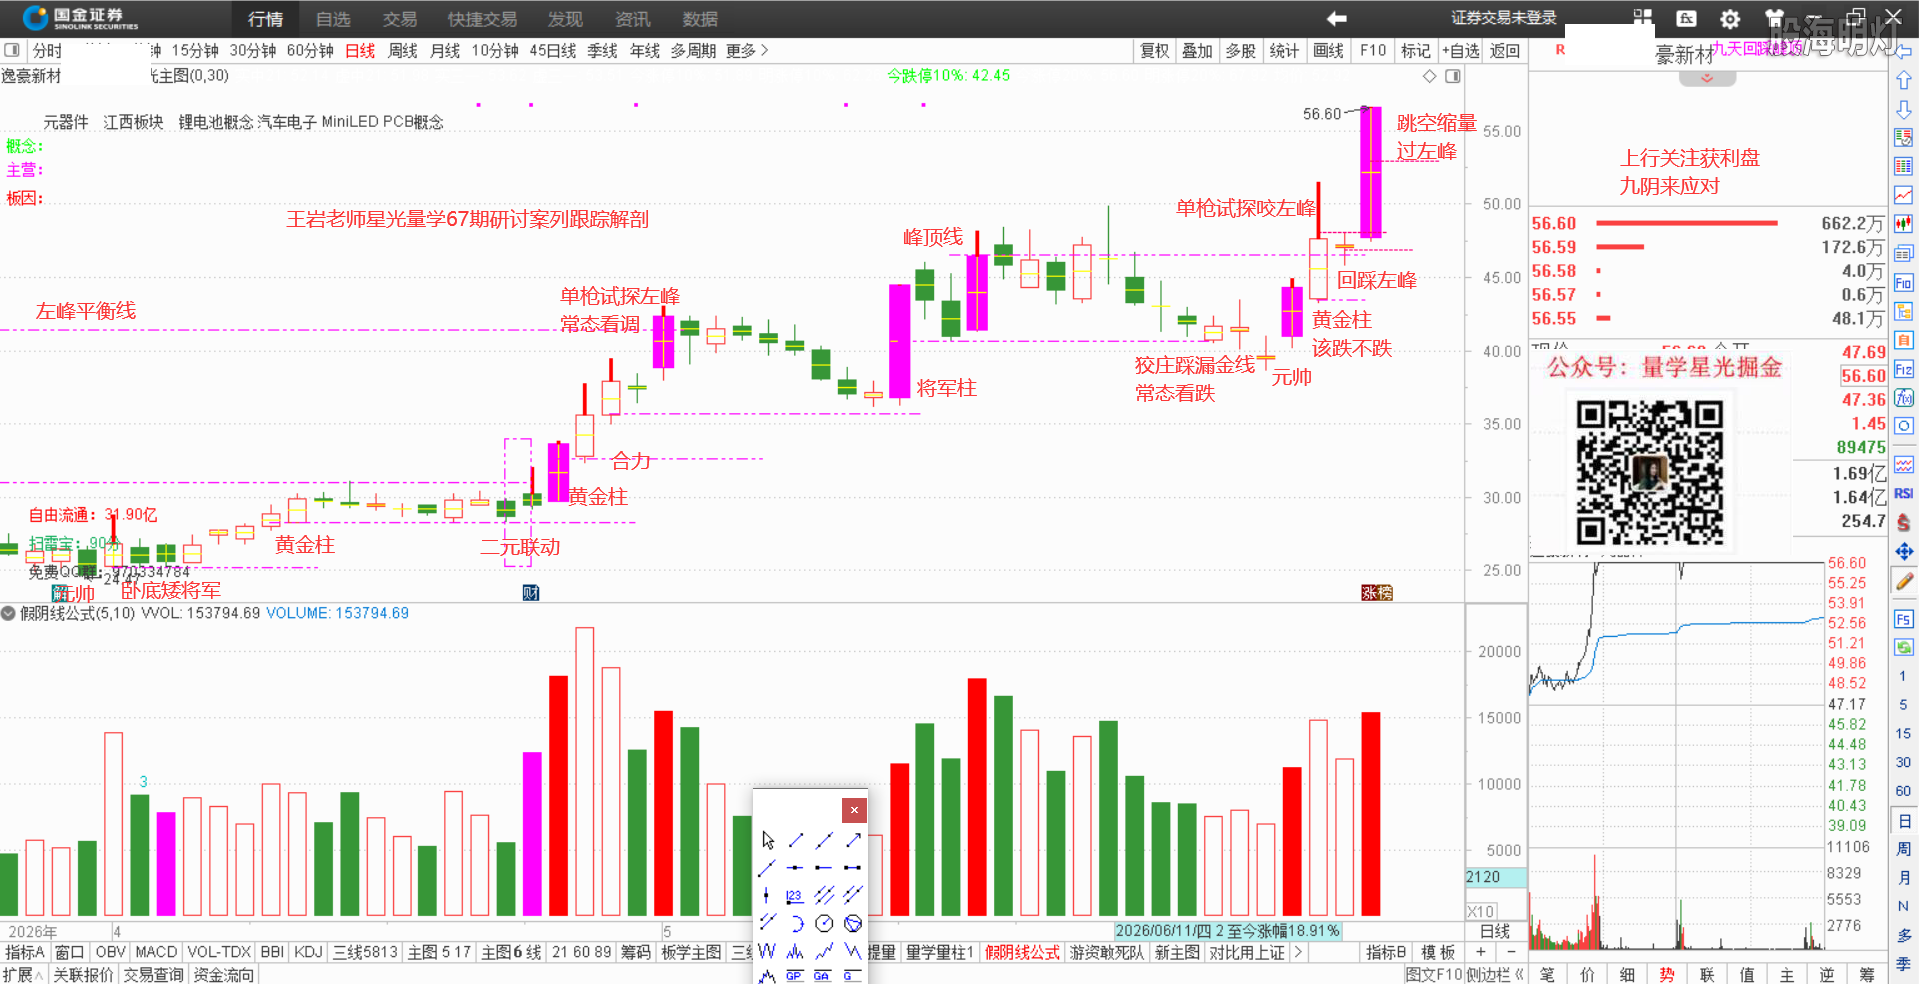Select the 123 price label drawing tool
The width and height of the screenshot is (1919, 984).
[795, 895]
